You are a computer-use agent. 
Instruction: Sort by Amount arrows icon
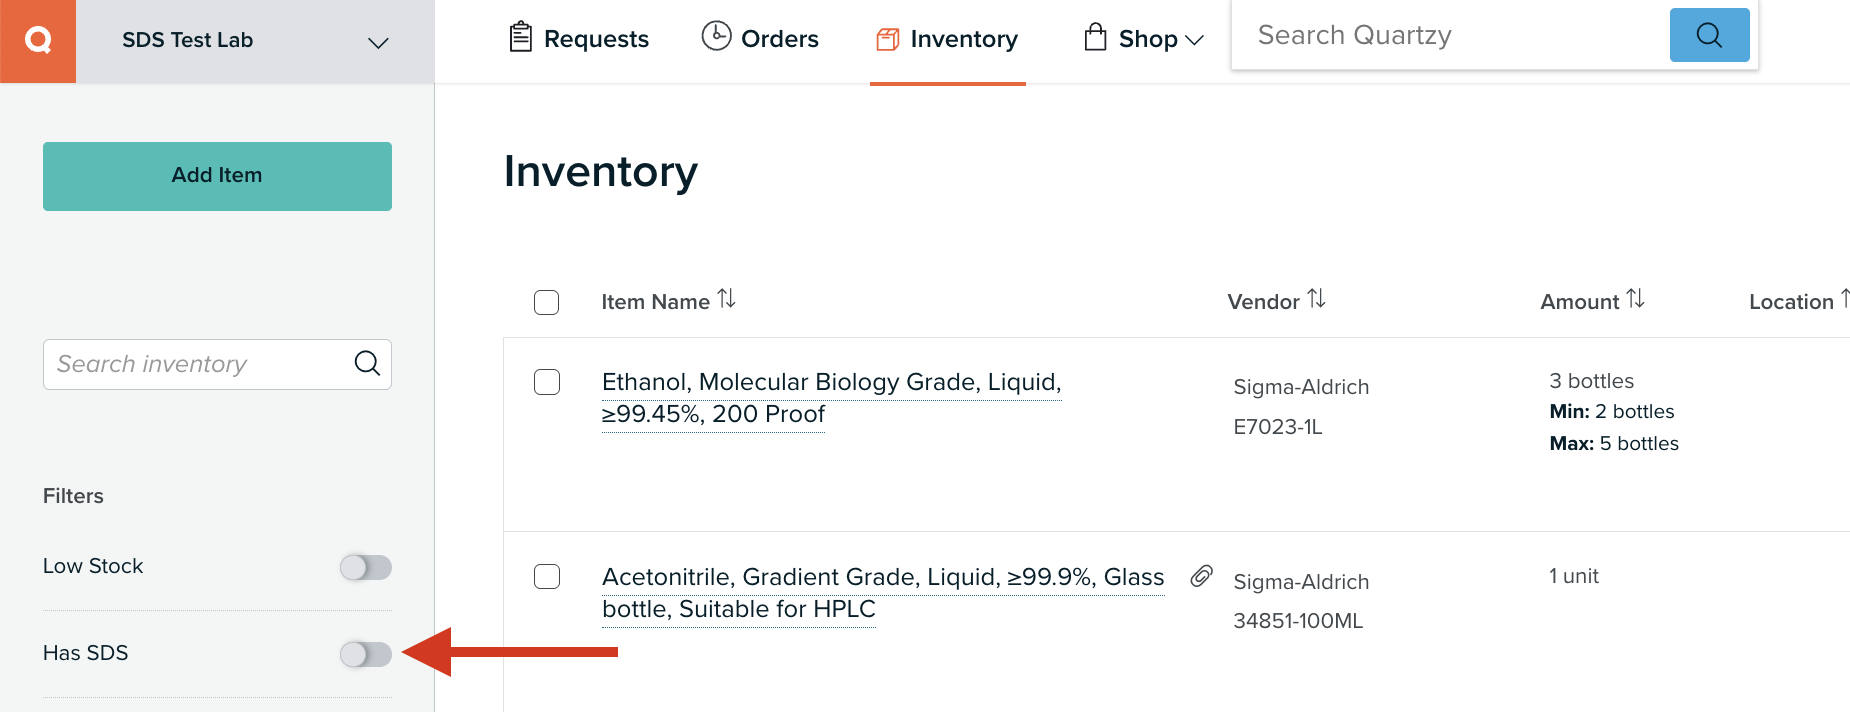[1635, 299]
